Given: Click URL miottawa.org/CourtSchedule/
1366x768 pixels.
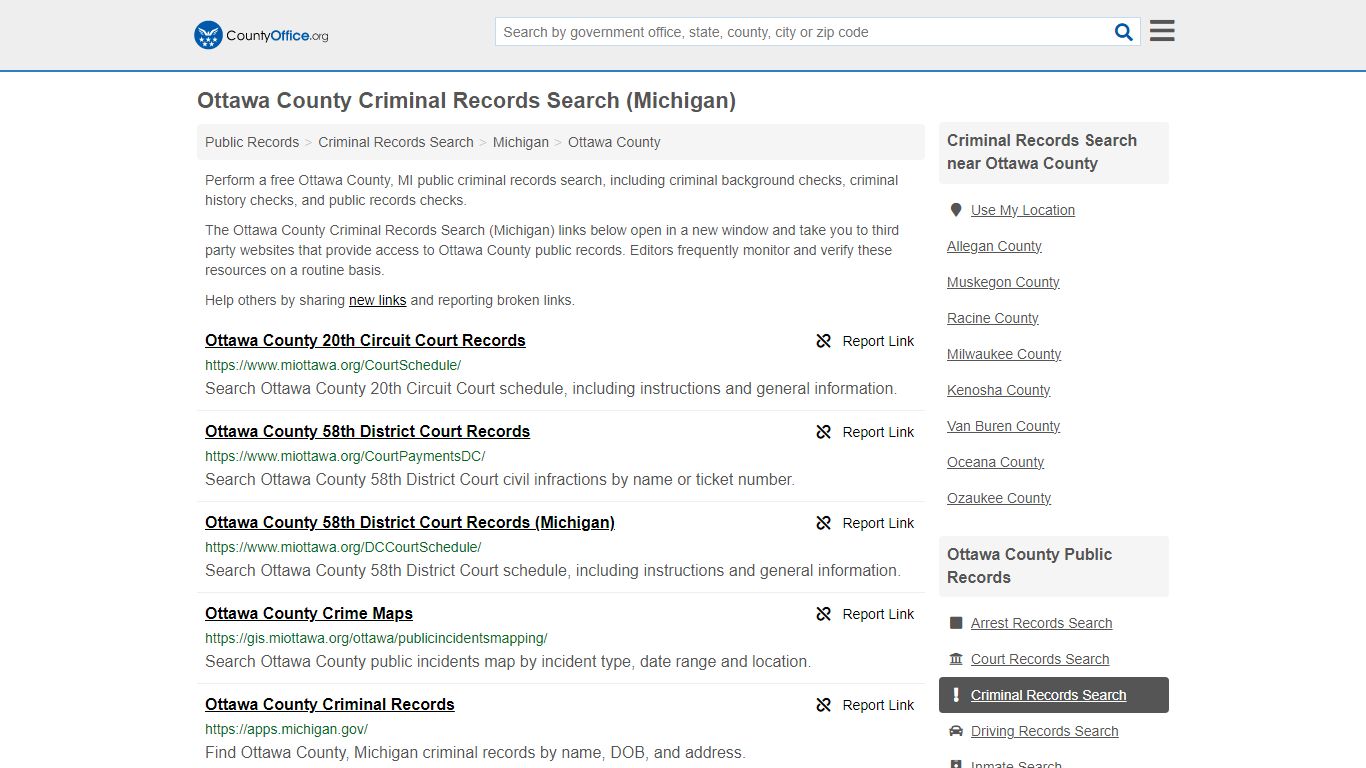Looking at the screenshot, I should (x=333, y=365).
